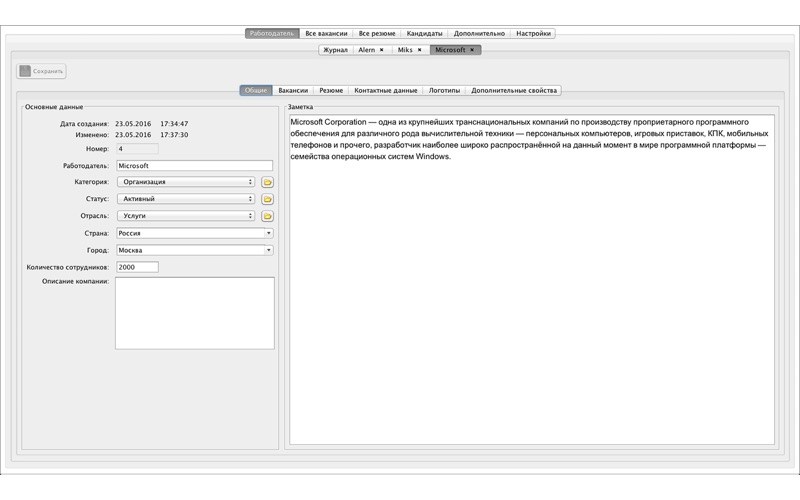Open the Дополнительно tab

pyautogui.click(x=479, y=34)
